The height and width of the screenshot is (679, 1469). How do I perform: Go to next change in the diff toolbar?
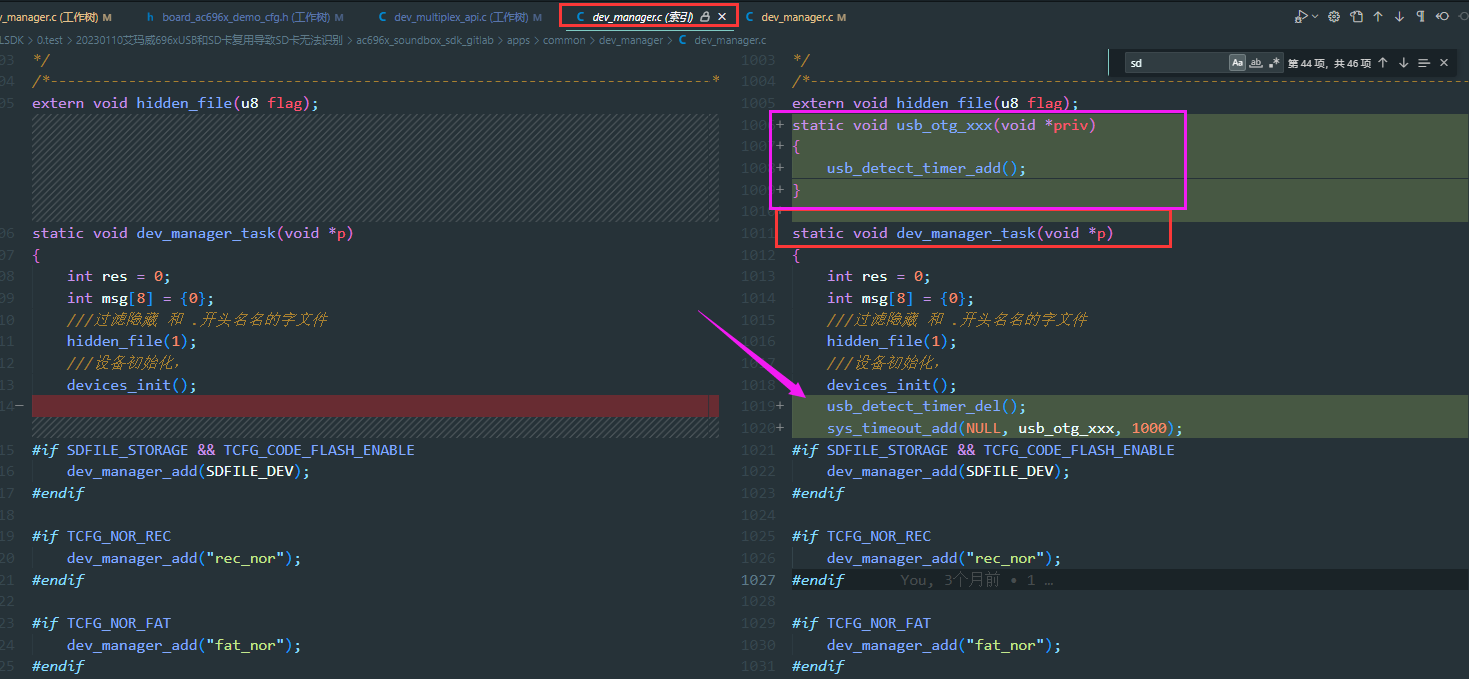click(1399, 16)
